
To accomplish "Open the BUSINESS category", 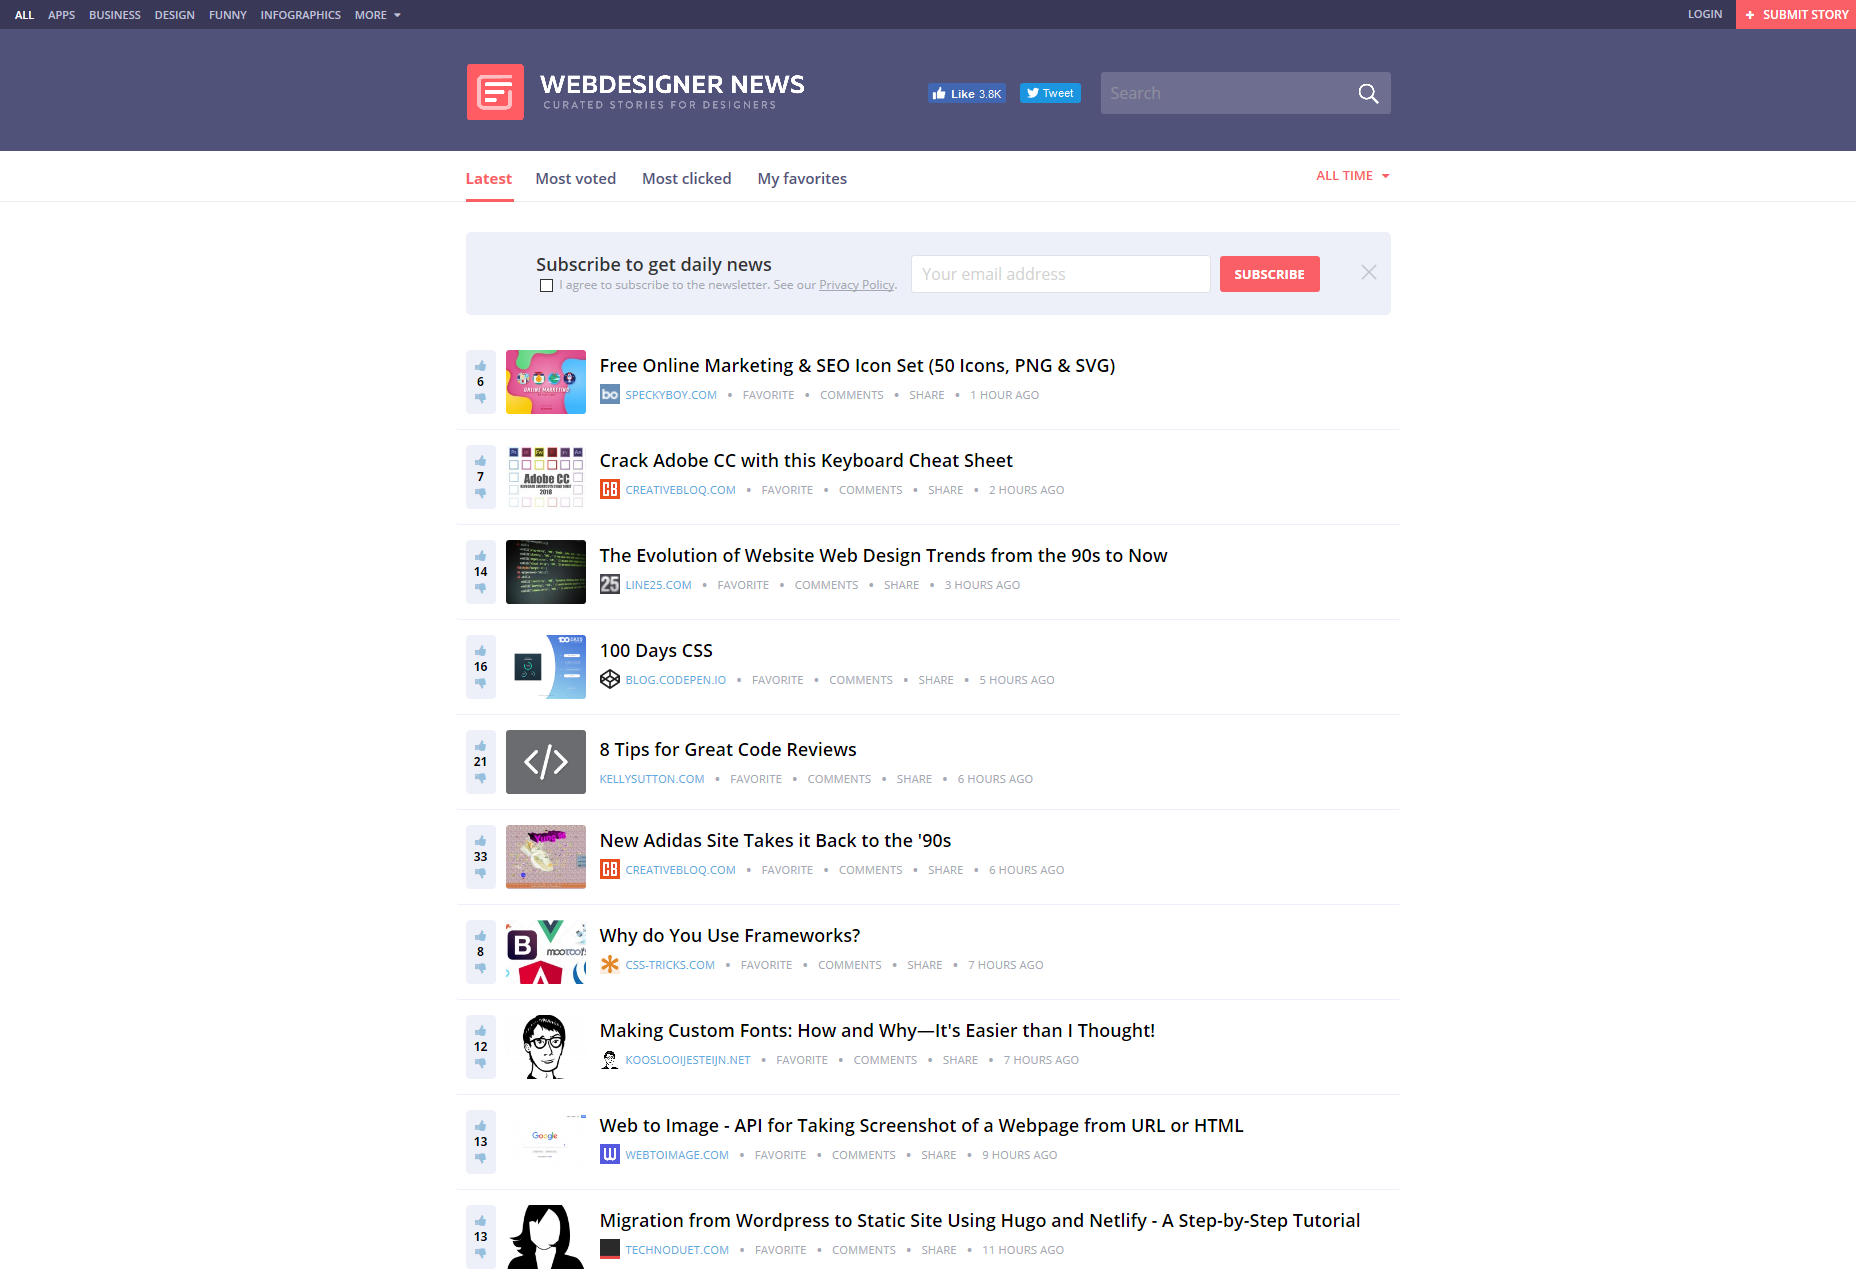I will [x=115, y=15].
